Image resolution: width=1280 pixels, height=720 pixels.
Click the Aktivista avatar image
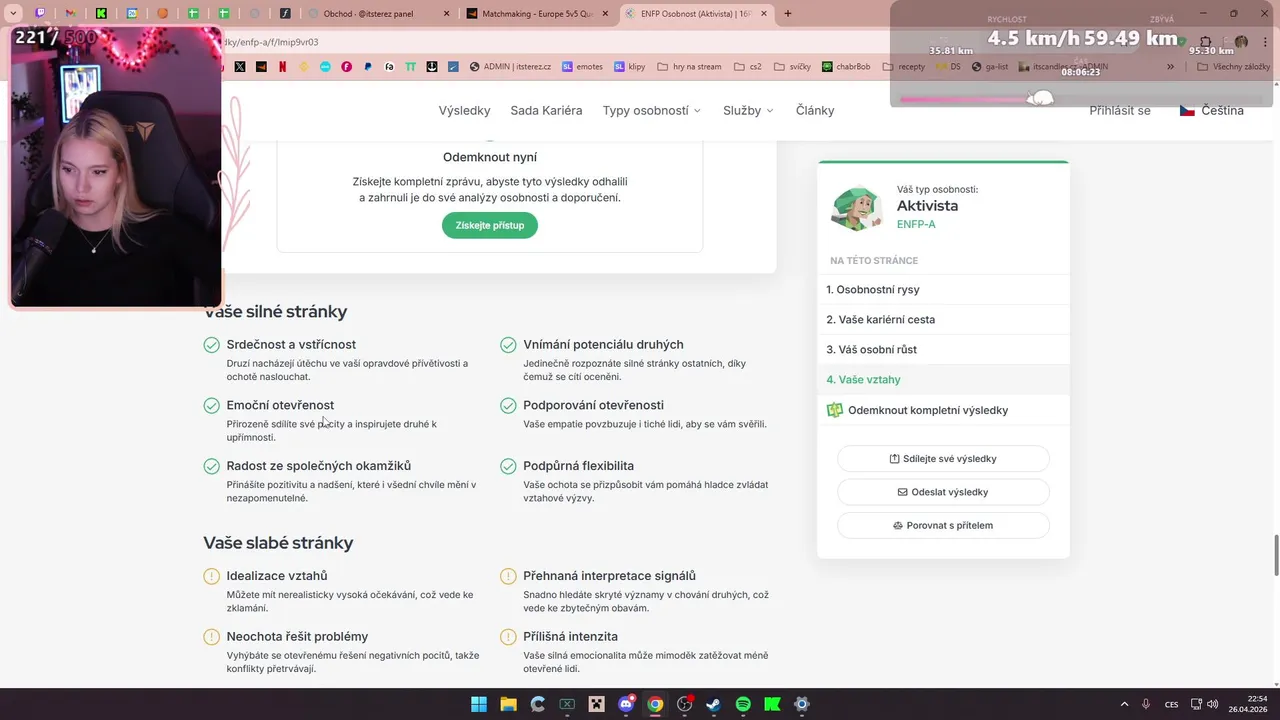857,207
